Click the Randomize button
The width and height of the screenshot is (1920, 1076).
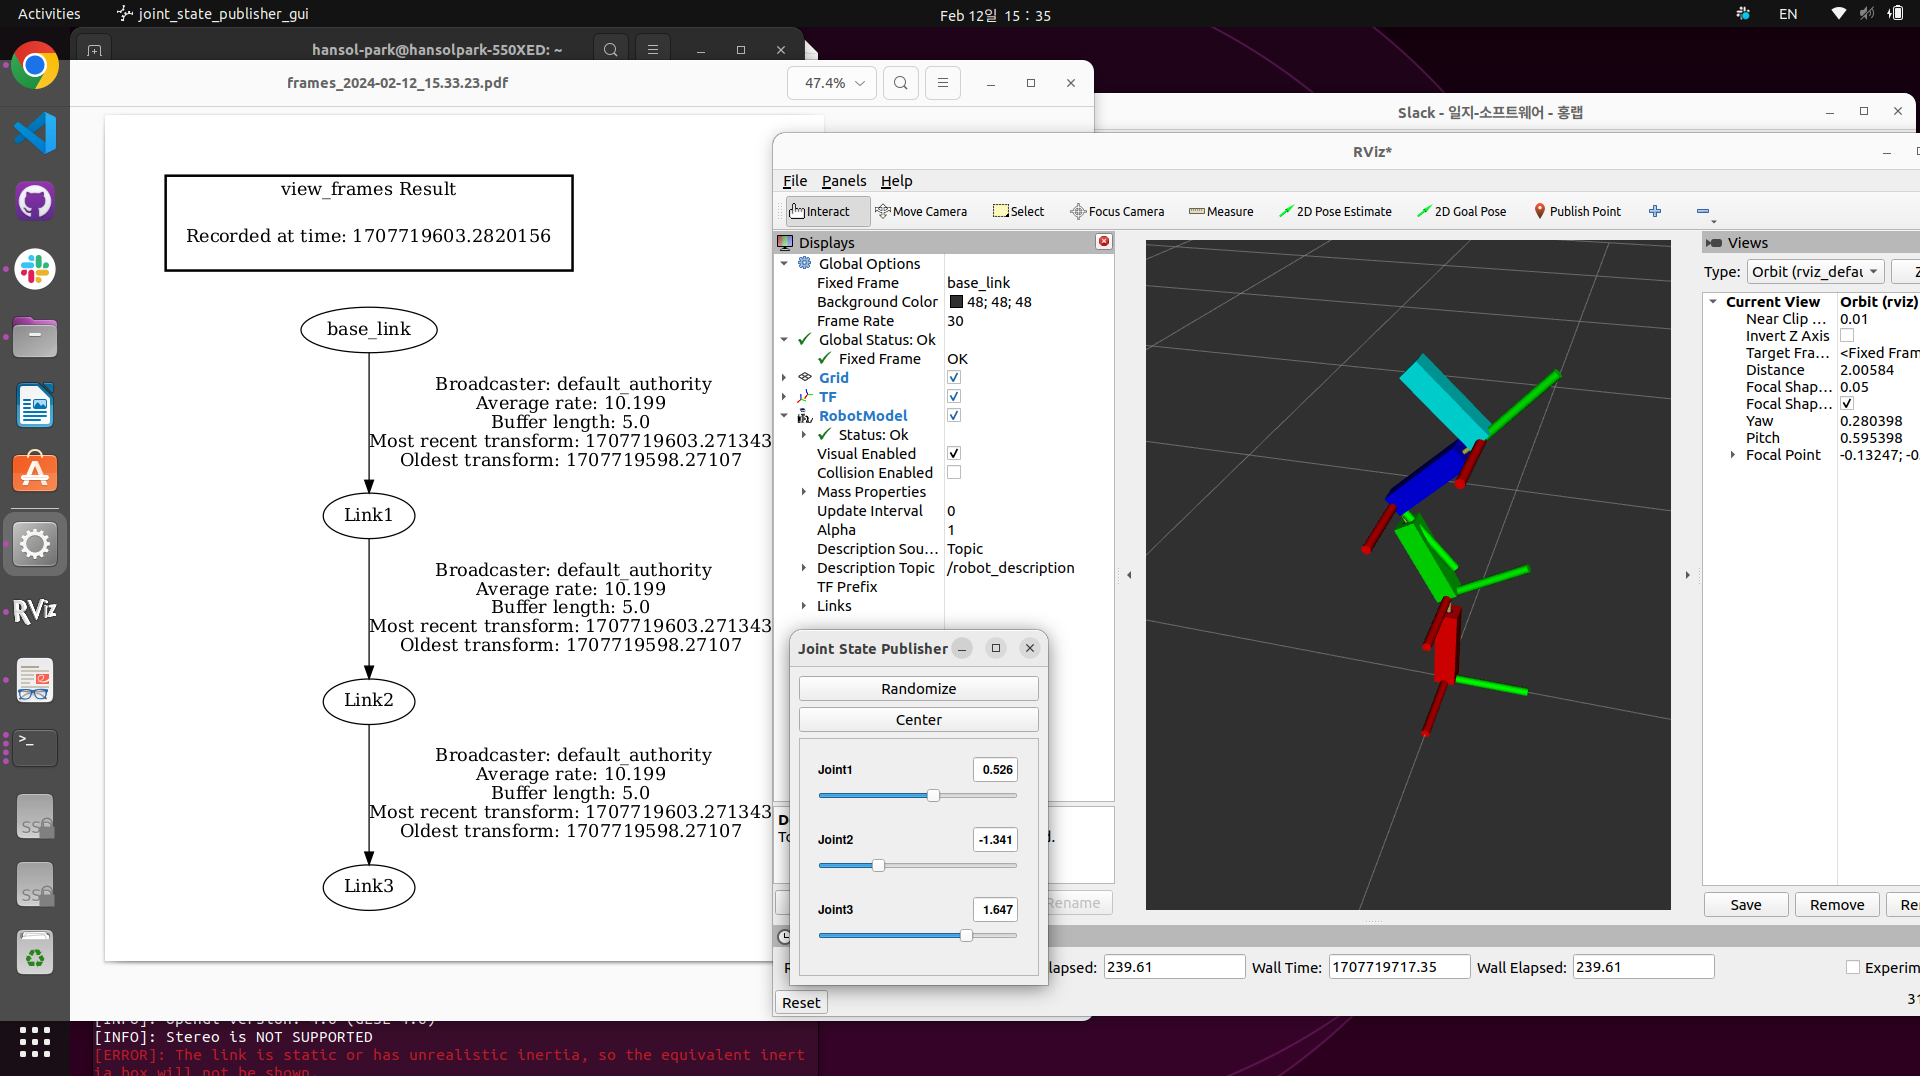click(919, 689)
